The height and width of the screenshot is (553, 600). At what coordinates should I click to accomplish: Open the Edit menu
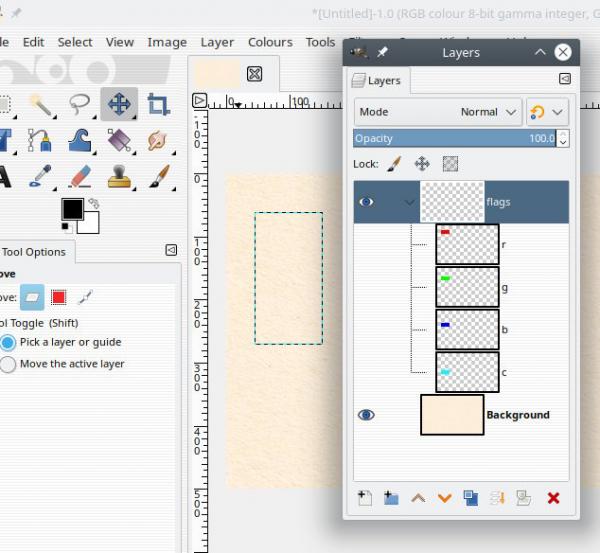(x=33, y=42)
